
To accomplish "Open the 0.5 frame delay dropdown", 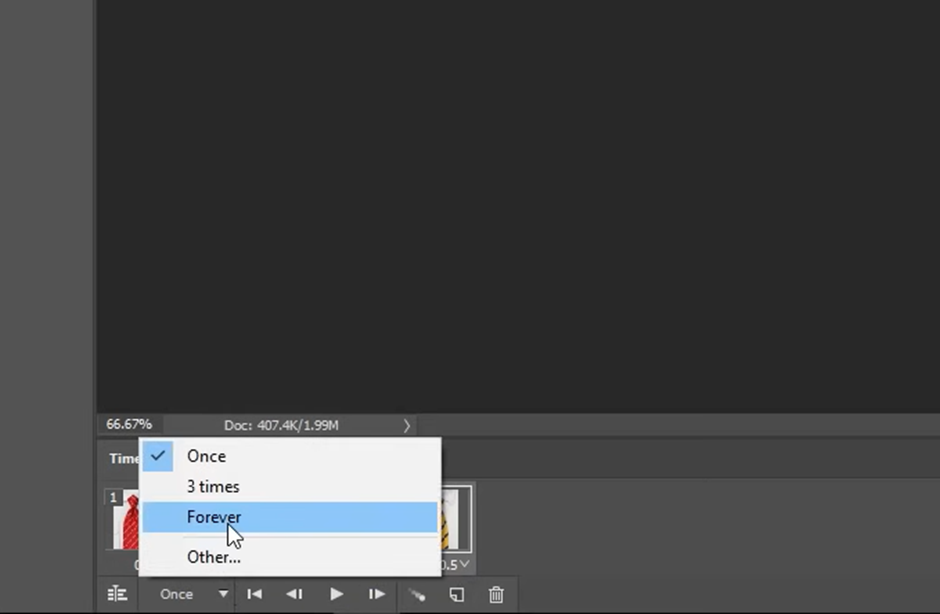I will tap(456, 565).
